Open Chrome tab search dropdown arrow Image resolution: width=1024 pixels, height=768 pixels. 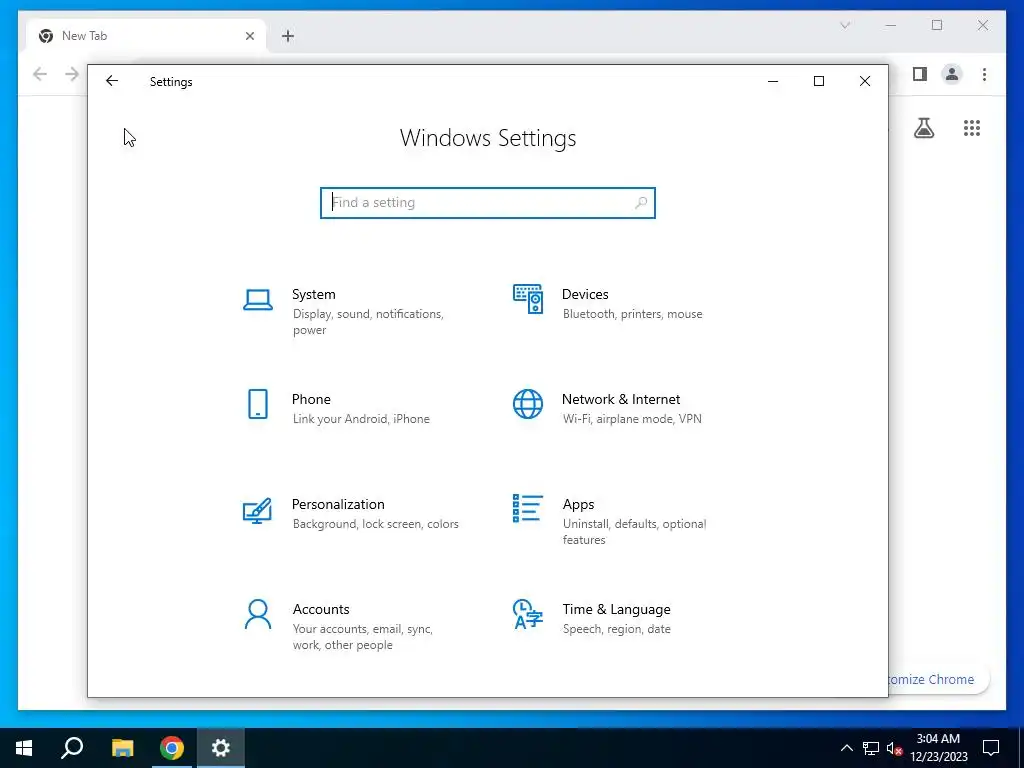[x=844, y=25]
